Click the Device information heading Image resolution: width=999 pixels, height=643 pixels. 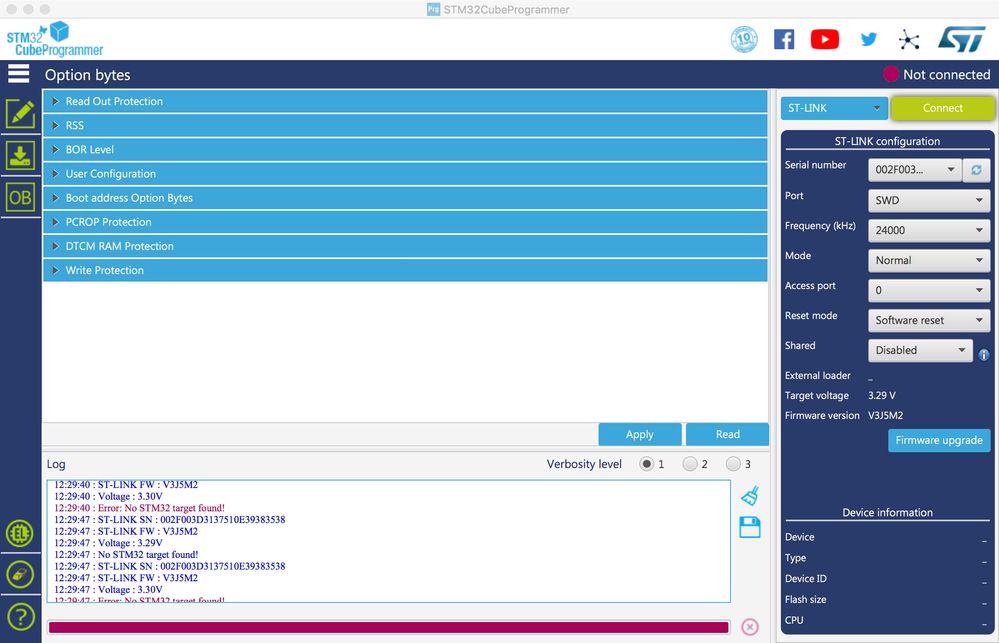pos(888,512)
